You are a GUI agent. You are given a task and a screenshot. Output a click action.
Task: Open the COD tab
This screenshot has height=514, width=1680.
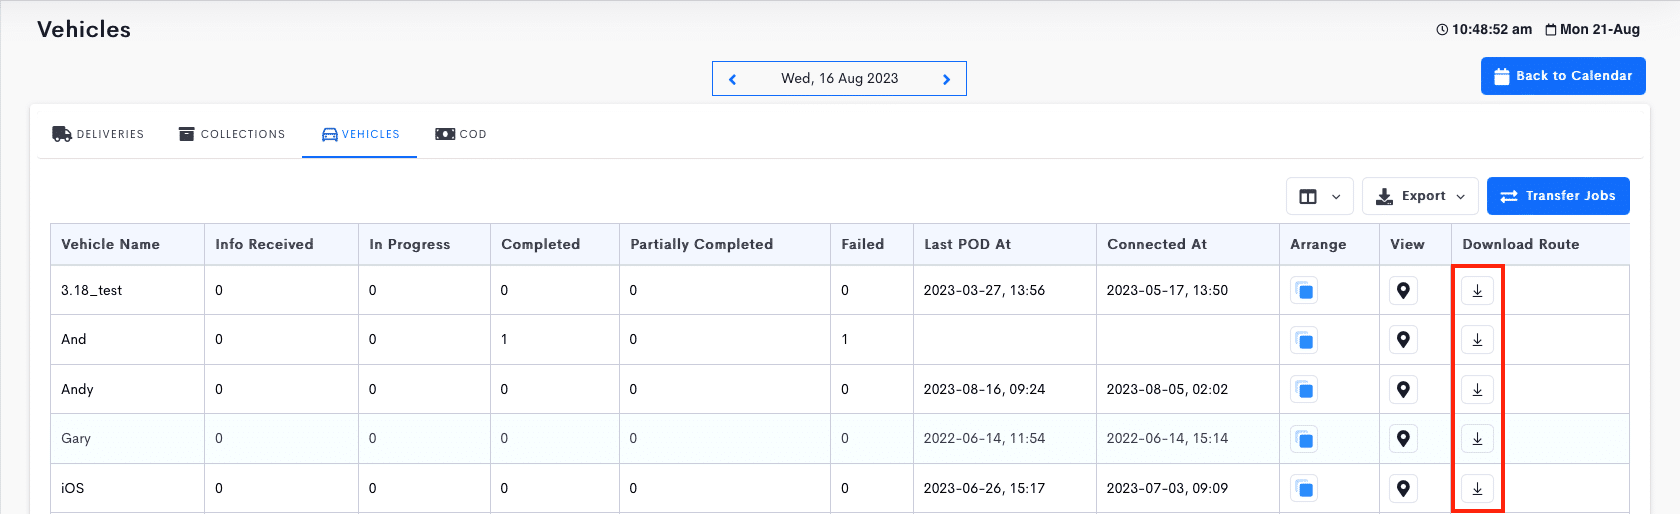[461, 134]
